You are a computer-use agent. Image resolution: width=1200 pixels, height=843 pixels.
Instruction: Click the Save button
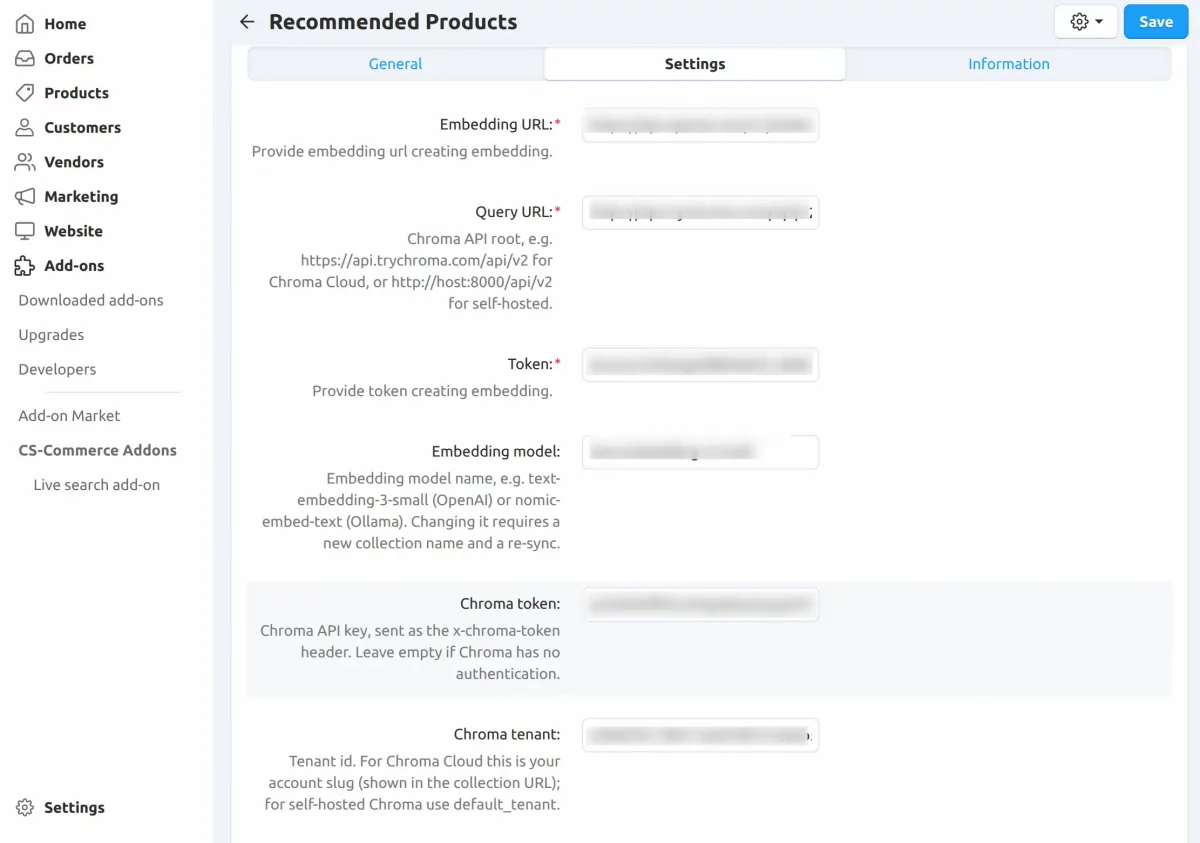pos(1156,22)
